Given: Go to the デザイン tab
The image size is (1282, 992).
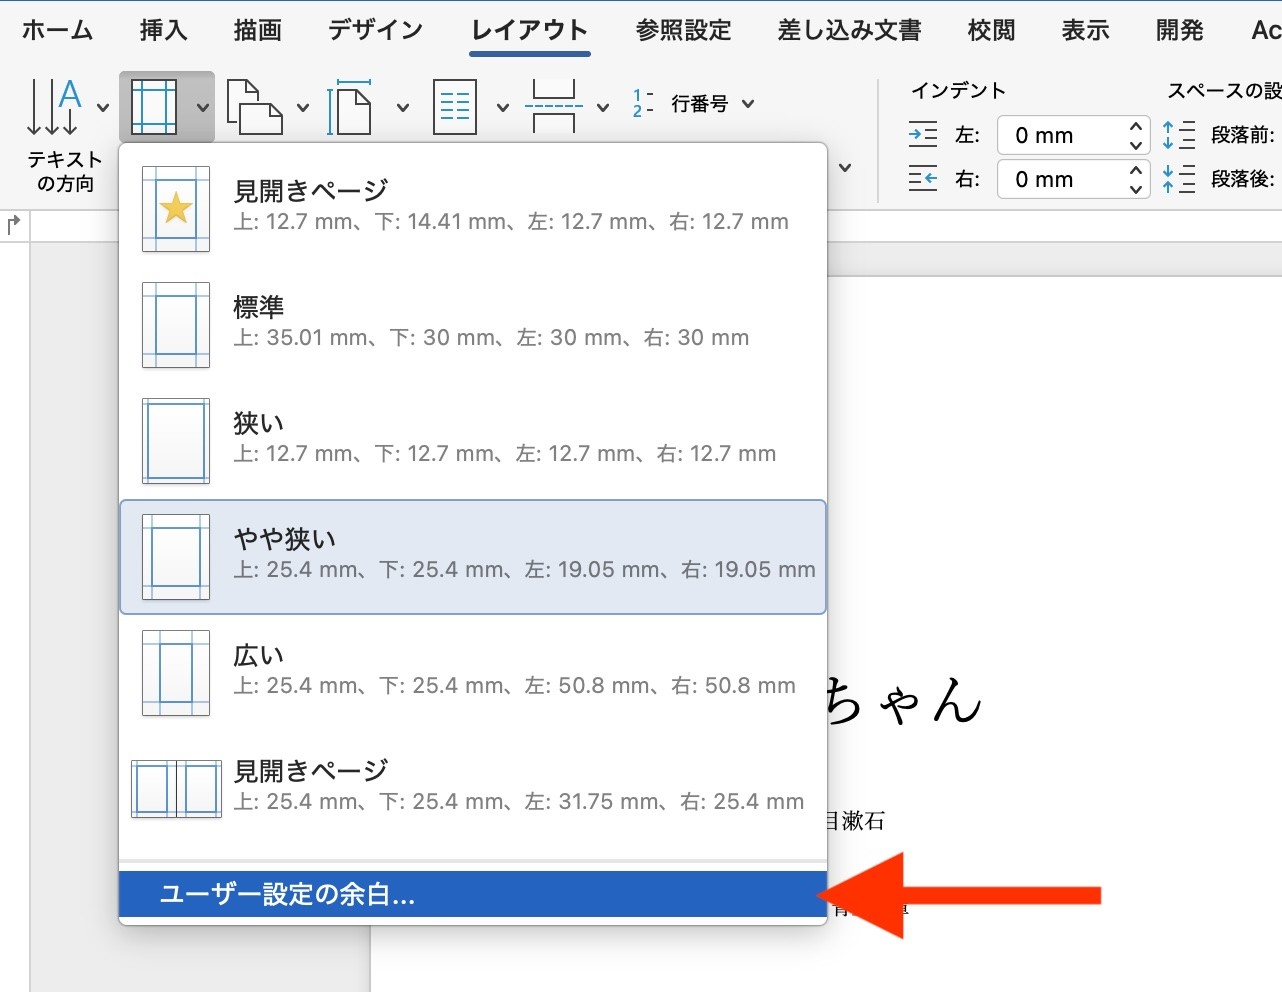Looking at the screenshot, I should click(x=376, y=30).
